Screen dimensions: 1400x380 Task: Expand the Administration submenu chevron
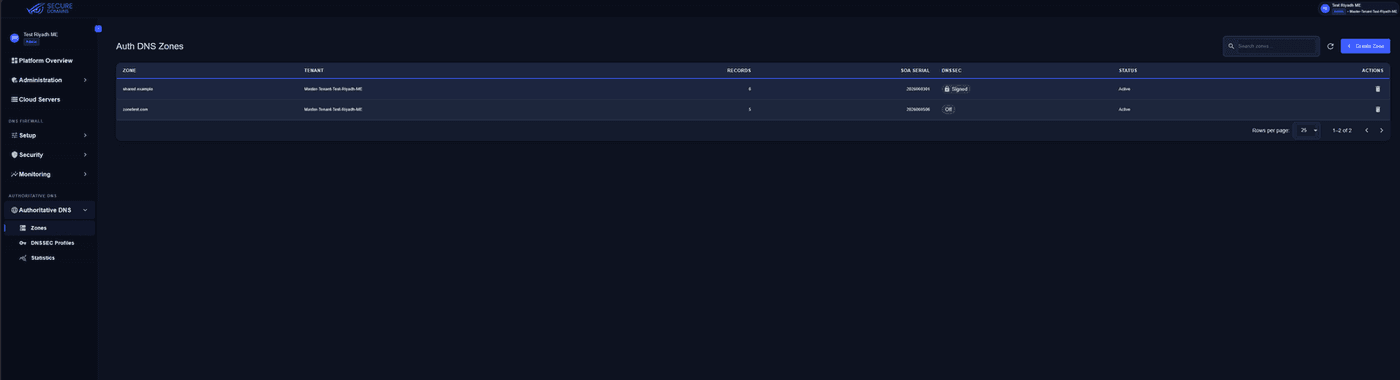click(85, 80)
